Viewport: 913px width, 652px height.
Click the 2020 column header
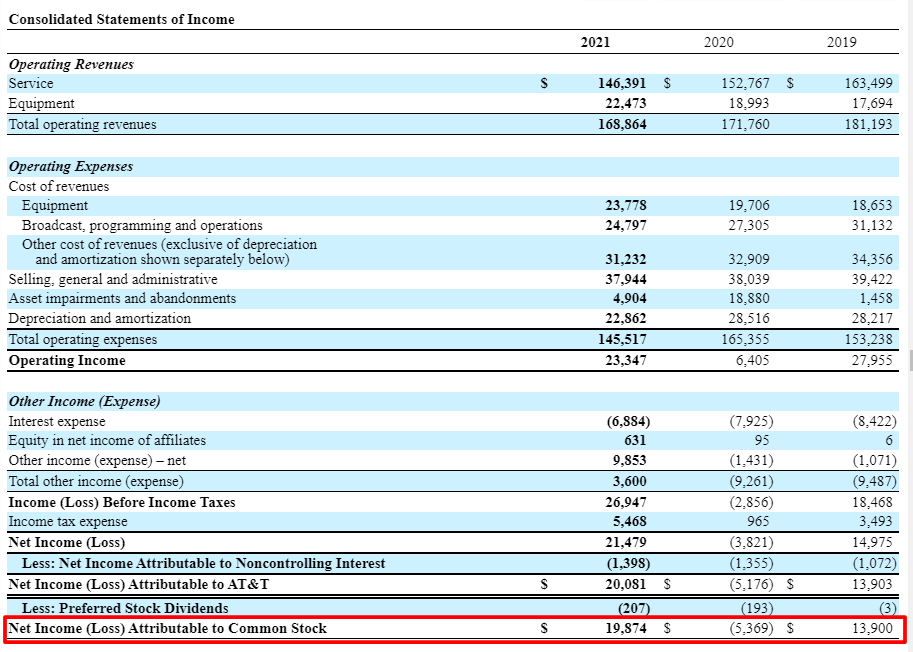(718, 42)
